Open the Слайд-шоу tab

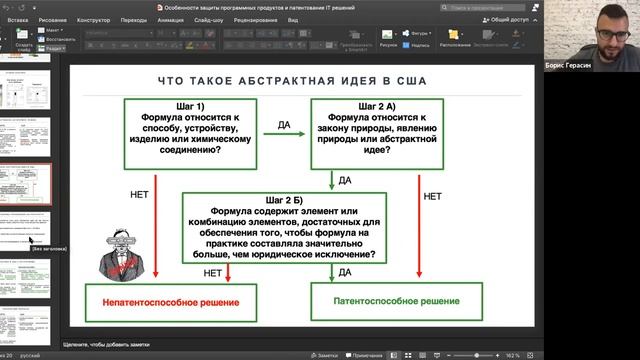(209, 20)
